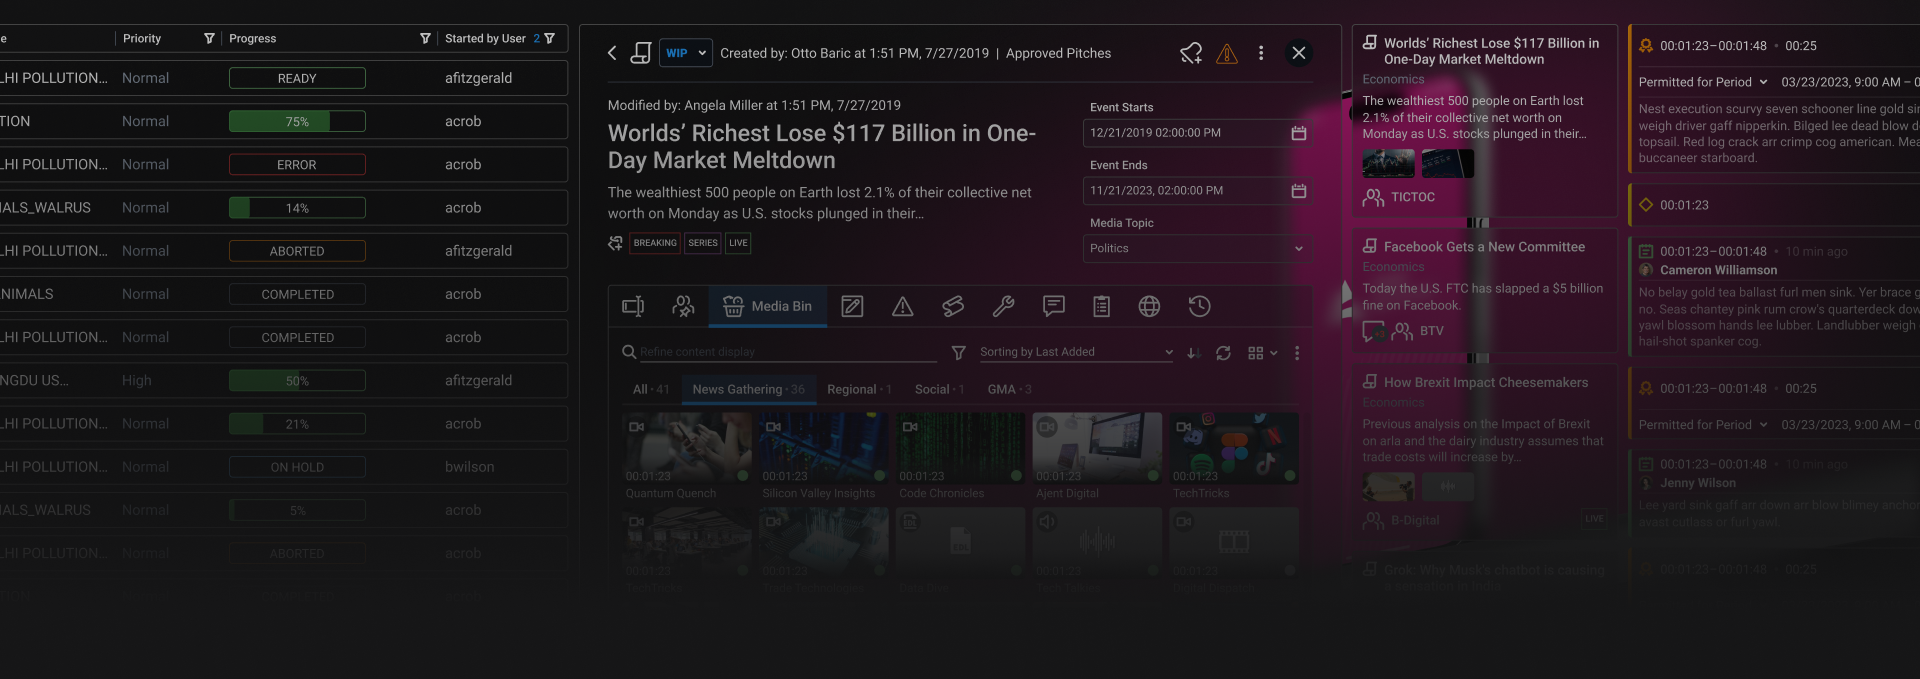Screen dimensions: 1920x679
Task: Open calendar picker for Event Starts
Action: (1298, 133)
